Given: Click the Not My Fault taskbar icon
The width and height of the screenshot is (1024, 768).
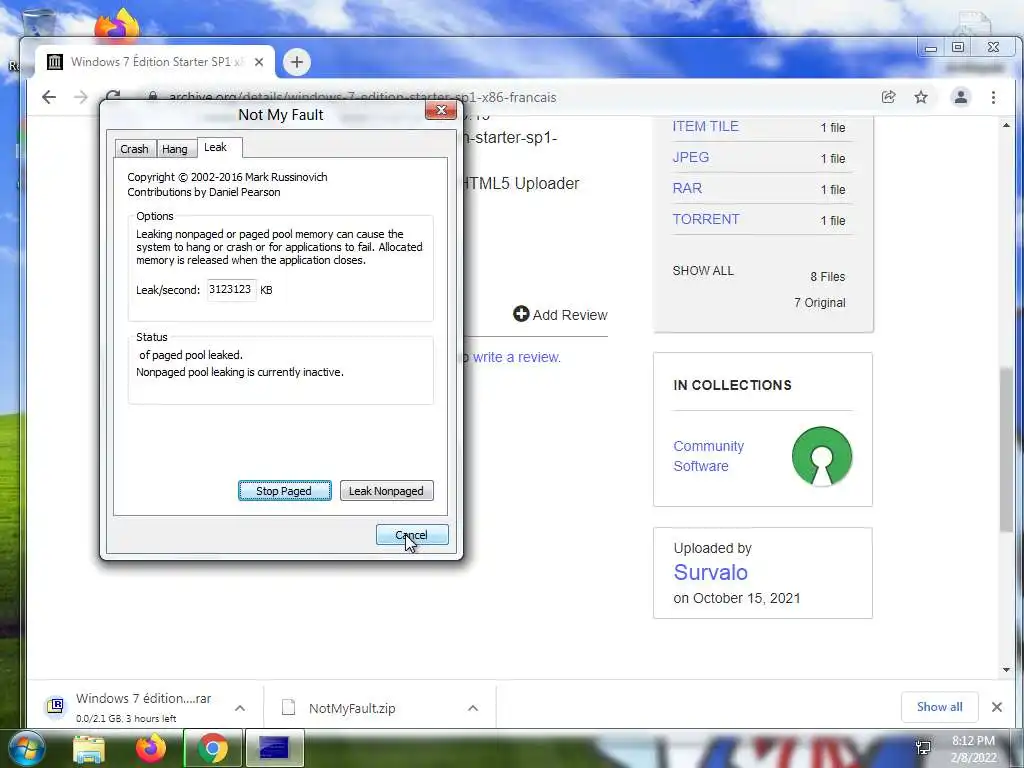Looking at the screenshot, I should coord(274,748).
